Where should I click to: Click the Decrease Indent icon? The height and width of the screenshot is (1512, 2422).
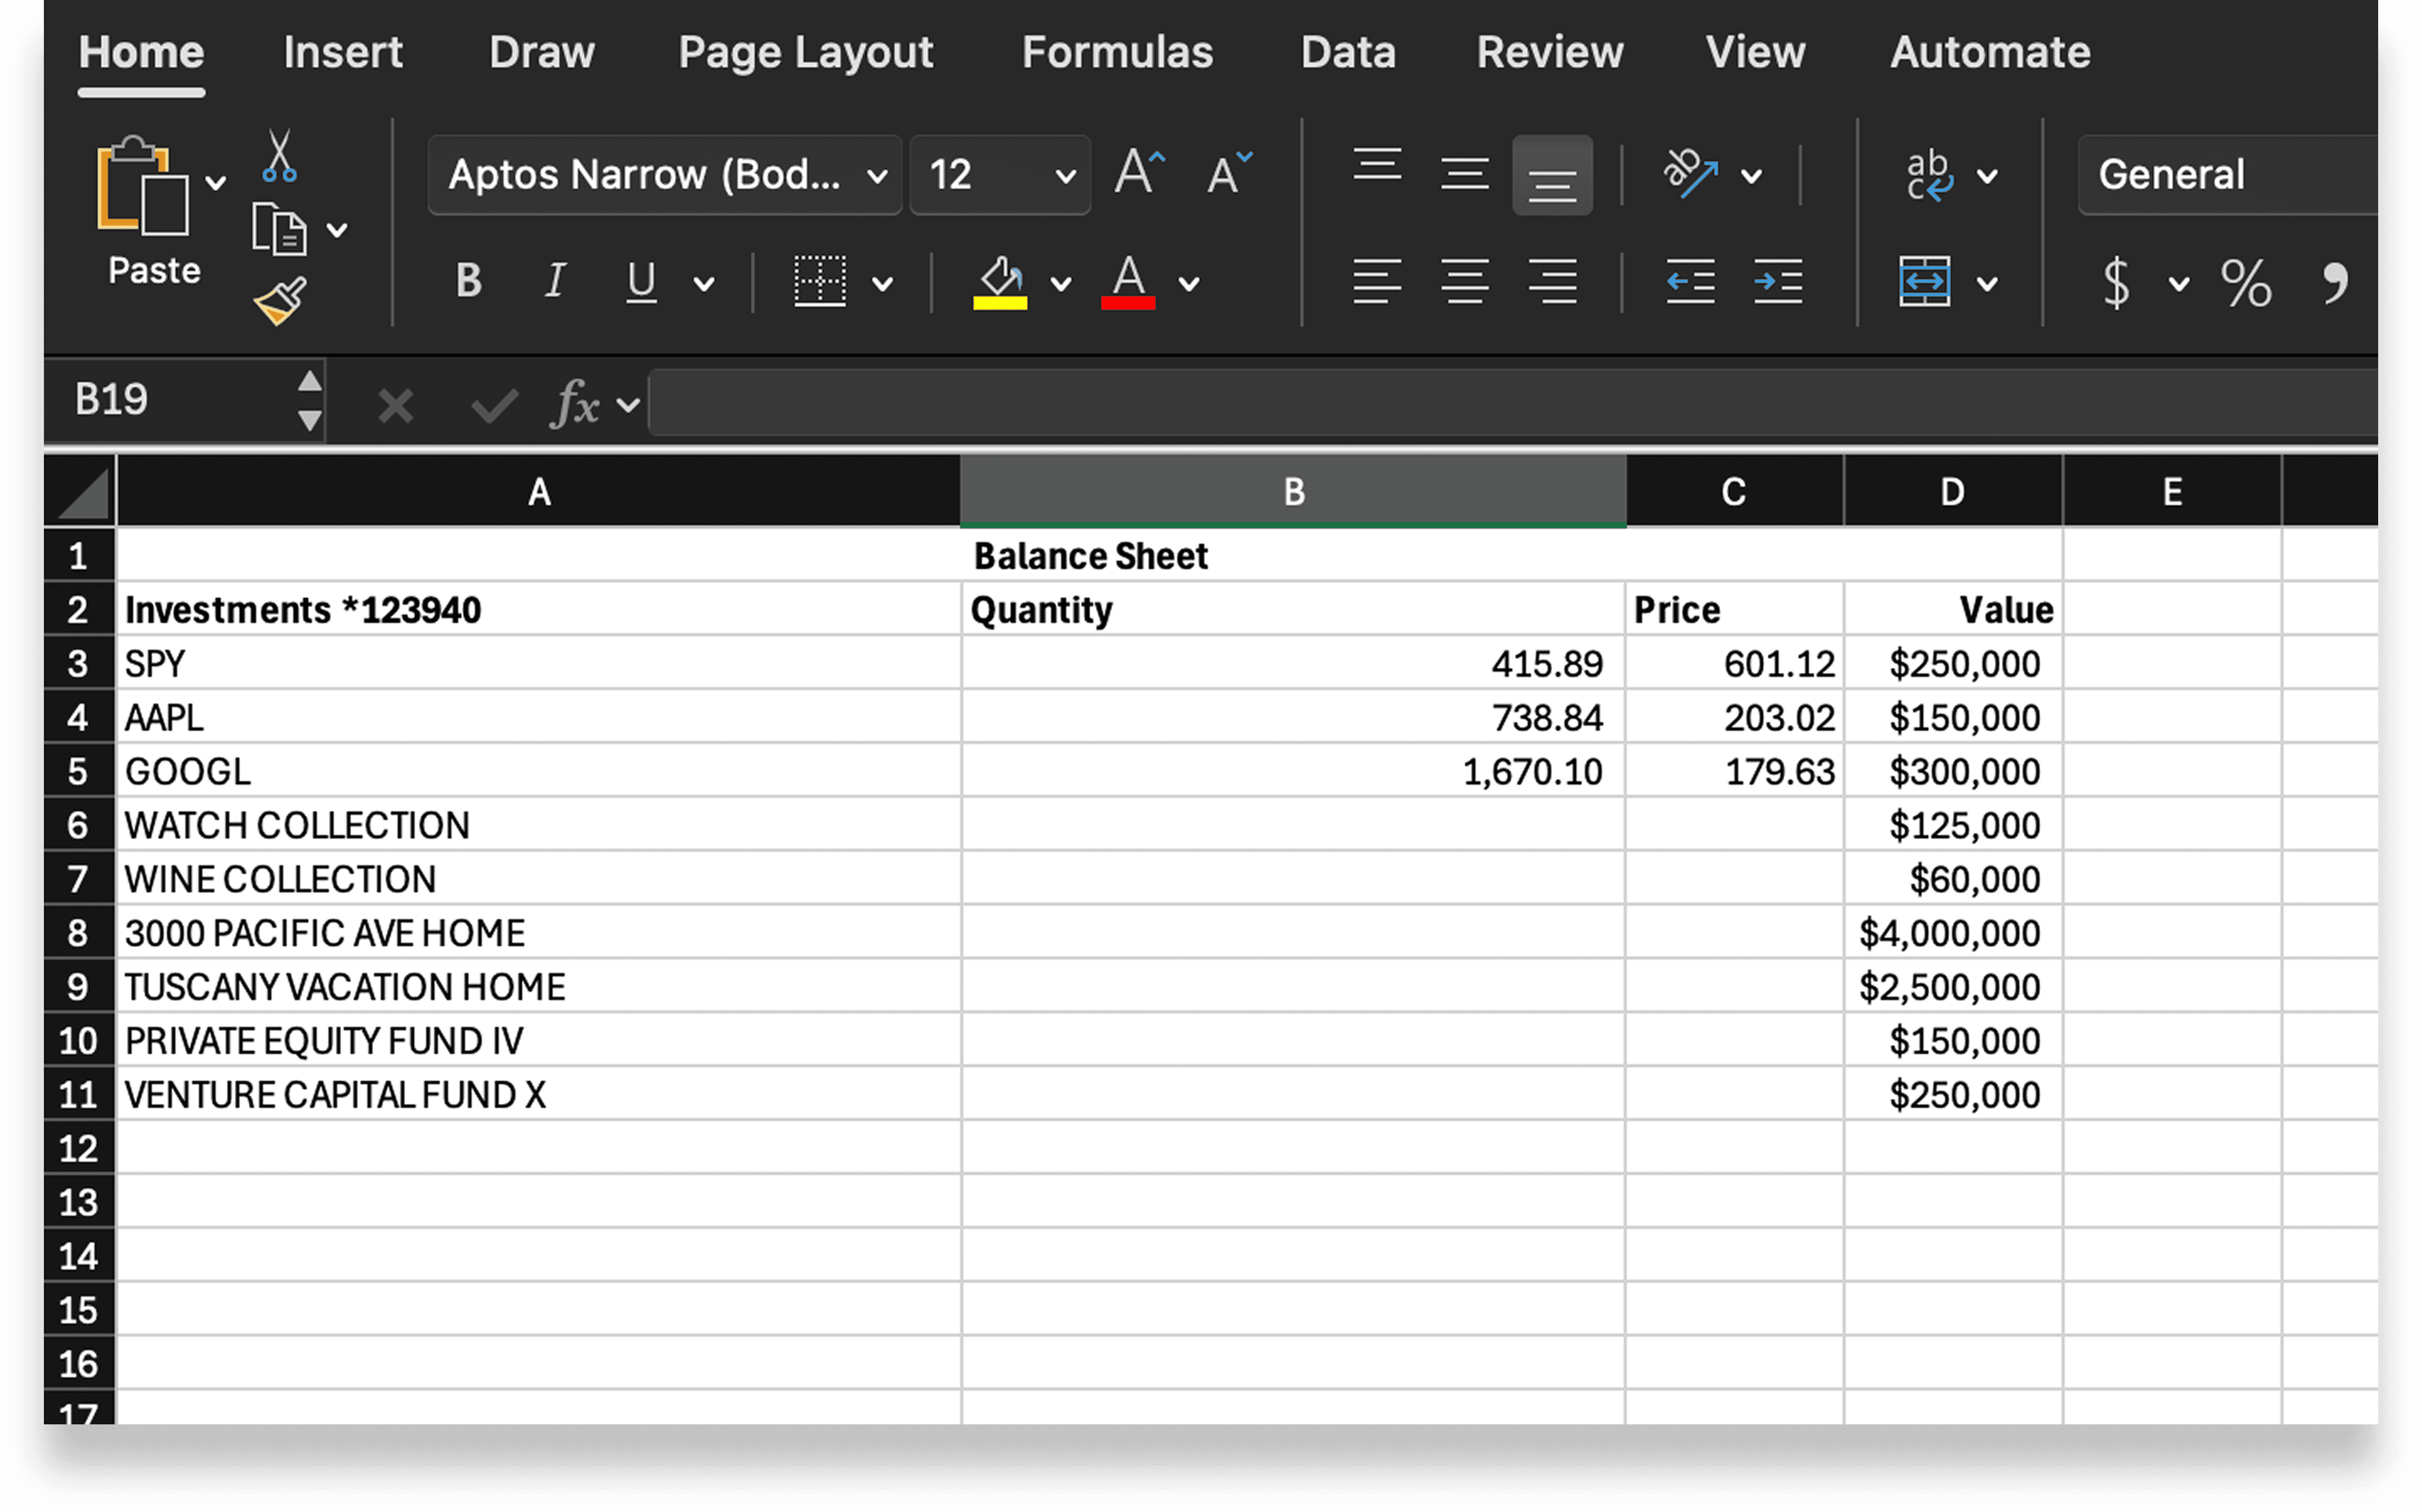(x=1689, y=281)
